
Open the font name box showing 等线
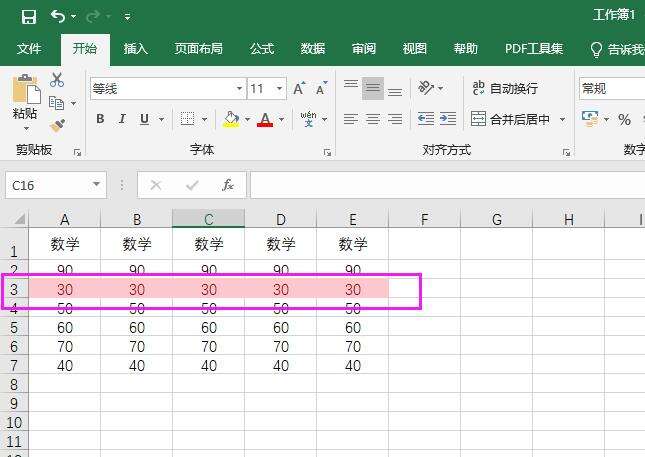point(168,88)
